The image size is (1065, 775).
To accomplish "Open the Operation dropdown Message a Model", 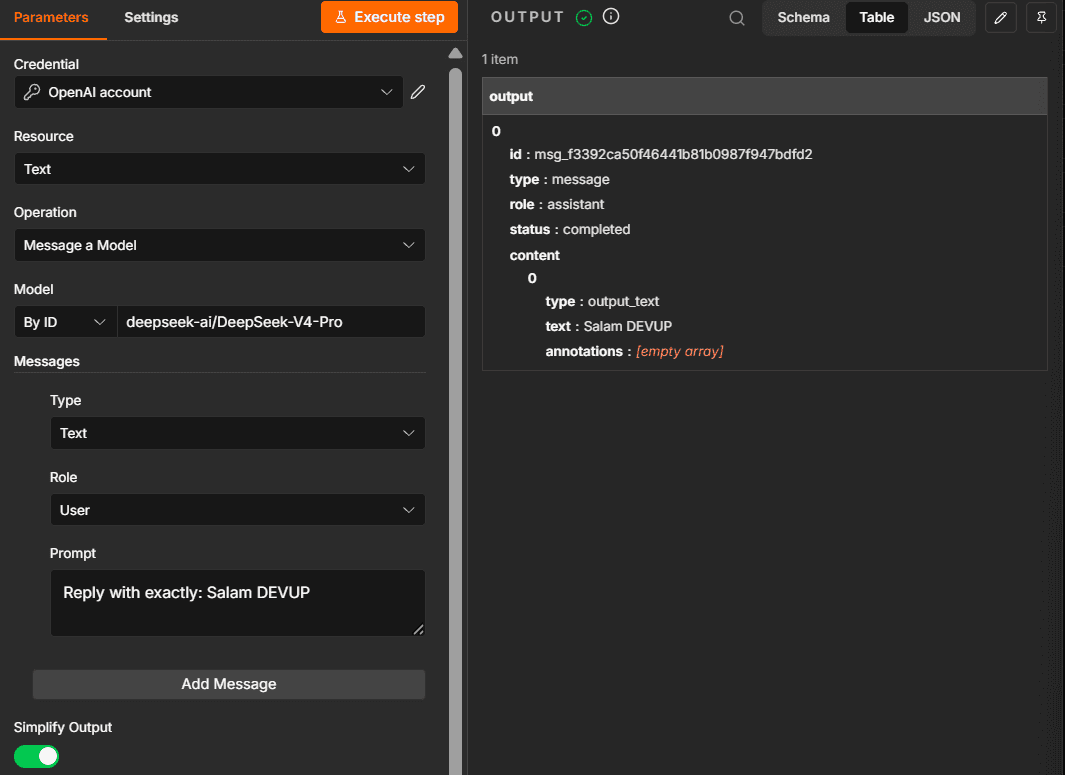I will point(219,245).
